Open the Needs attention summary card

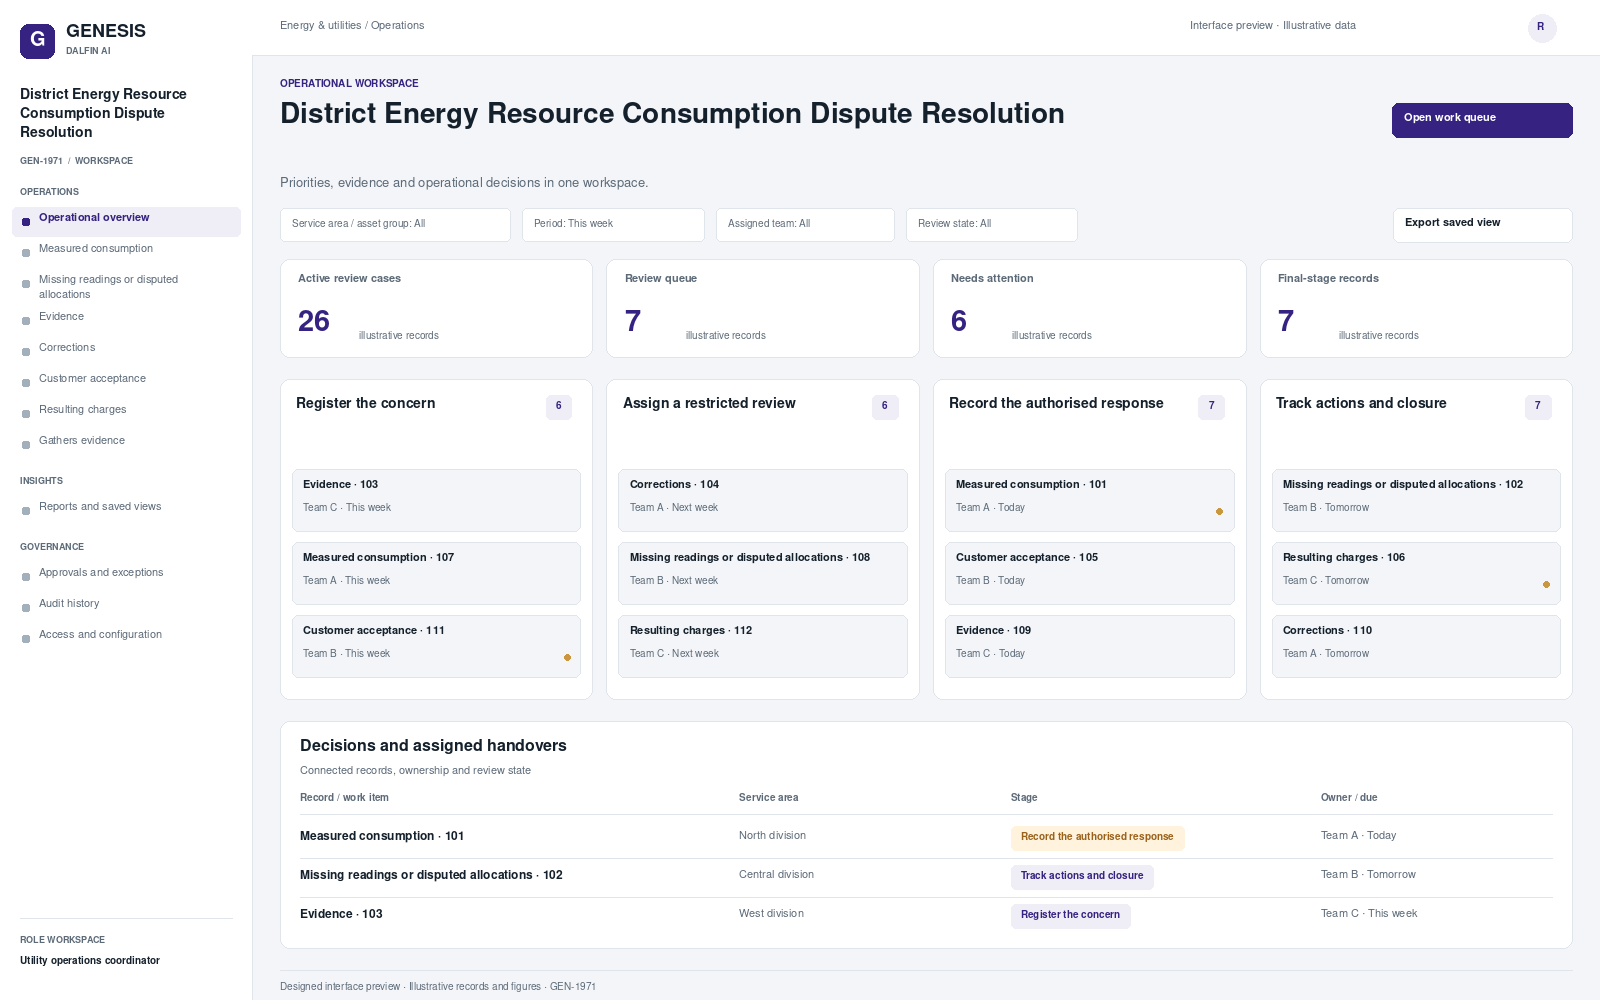[1089, 308]
